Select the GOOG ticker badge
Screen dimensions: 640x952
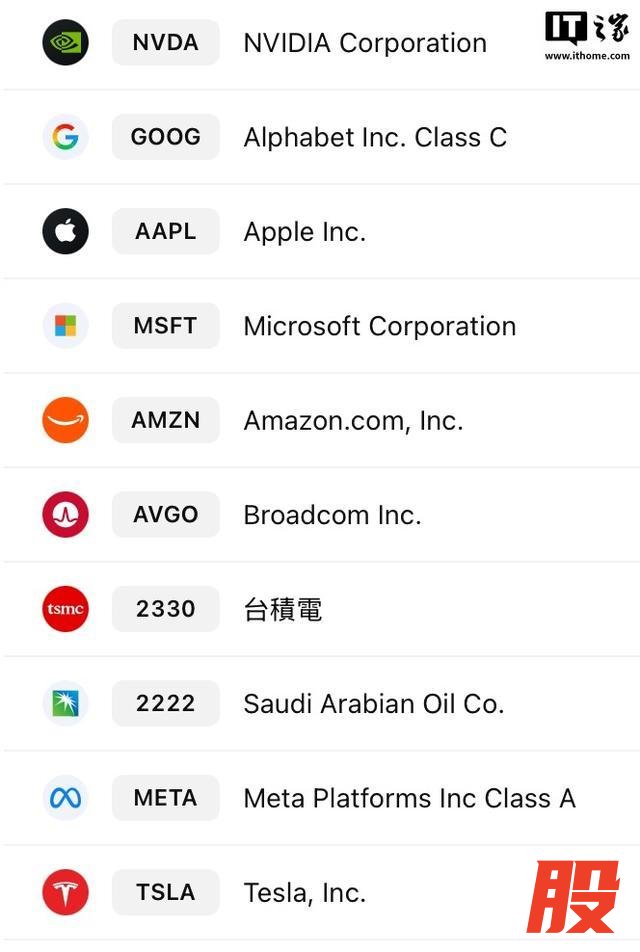pyautogui.click(x=165, y=137)
